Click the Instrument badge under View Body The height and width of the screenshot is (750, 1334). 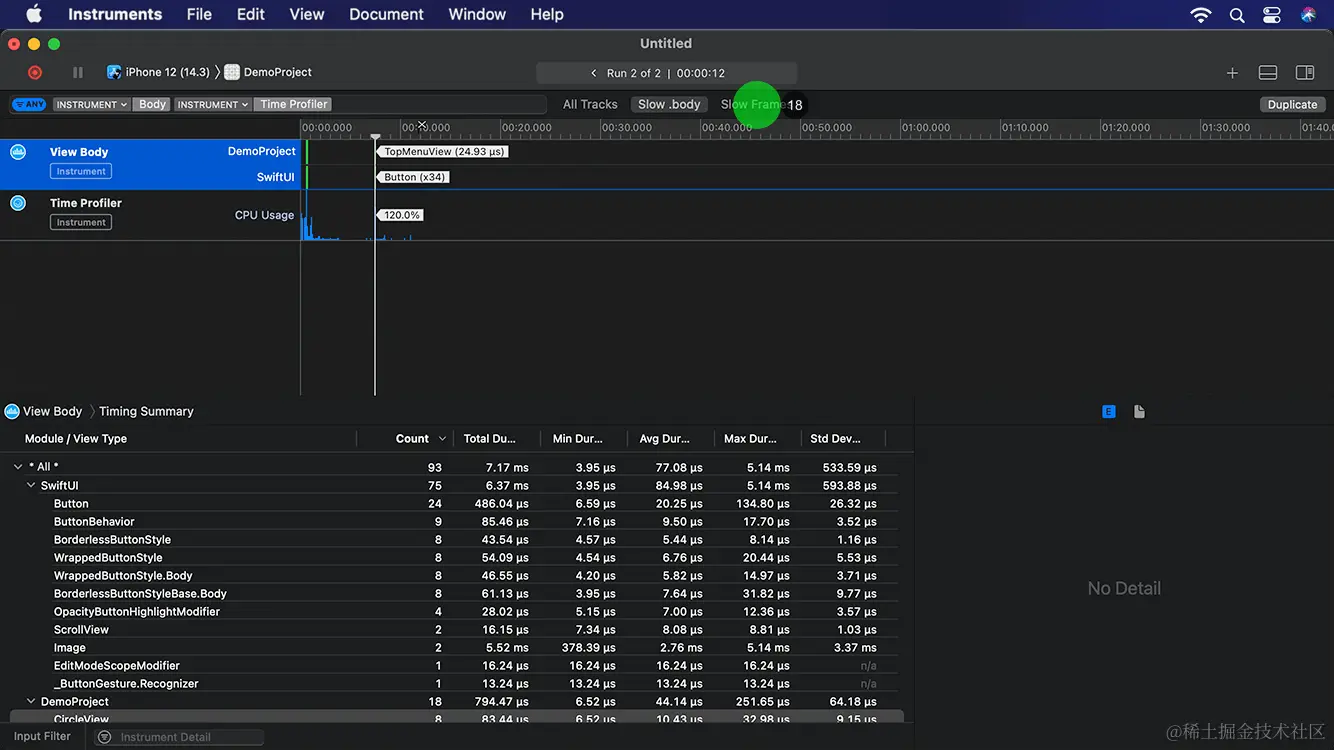coord(81,171)
